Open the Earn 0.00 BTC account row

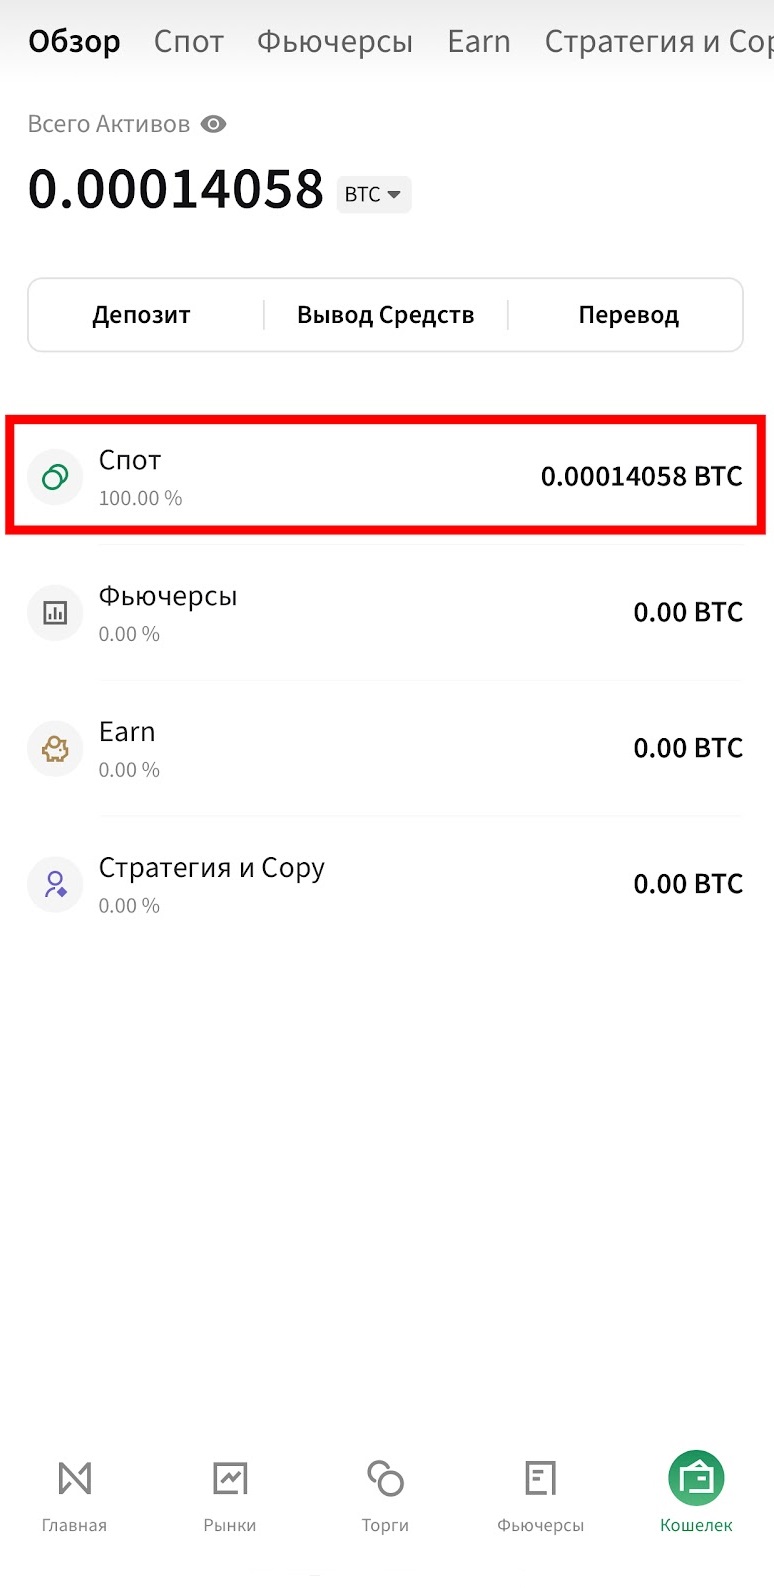click(386, 748)
